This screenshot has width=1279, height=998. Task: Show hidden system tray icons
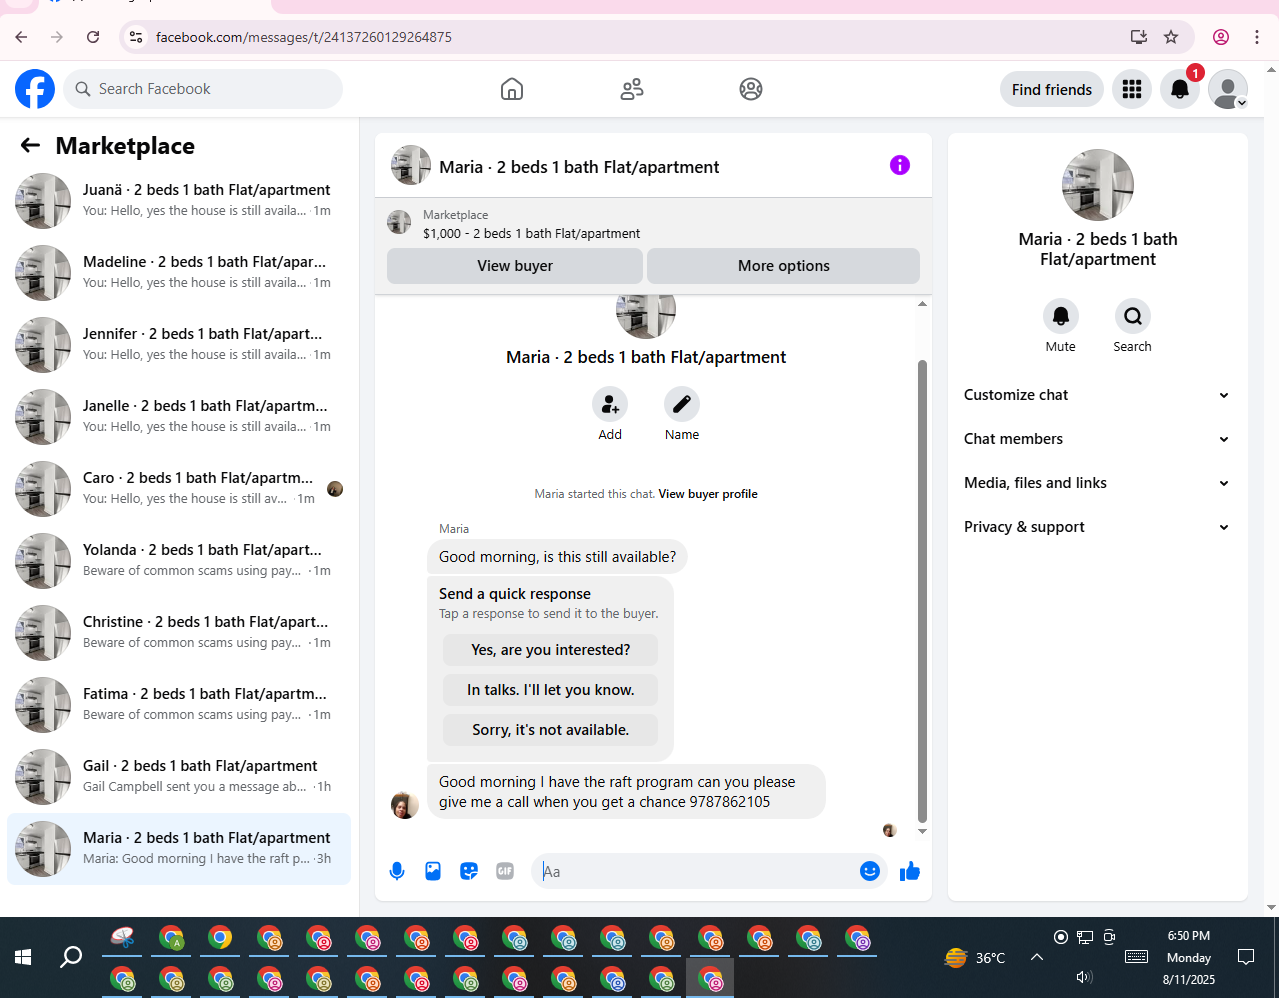(x=1037, y=957)
